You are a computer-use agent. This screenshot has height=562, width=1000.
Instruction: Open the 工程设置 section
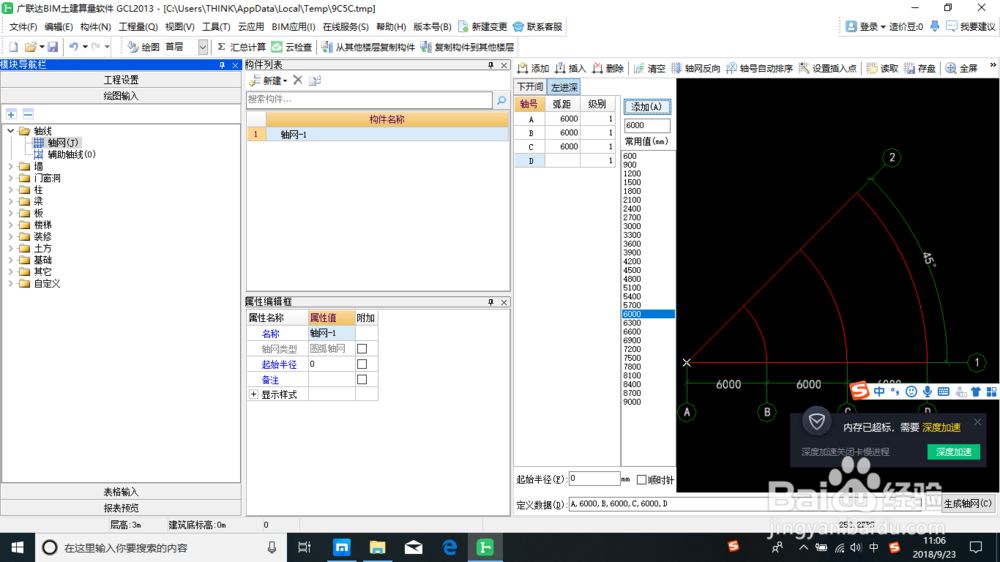click(x=121, y=80)
